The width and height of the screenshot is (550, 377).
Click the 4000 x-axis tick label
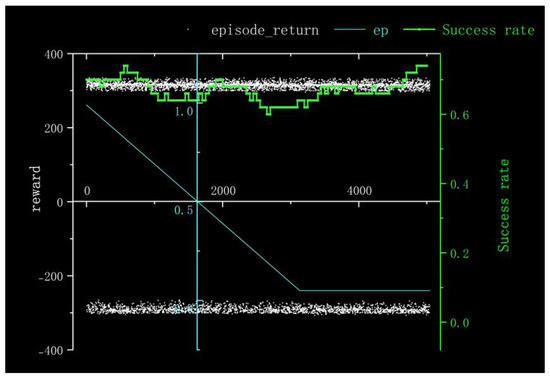click(x=359, y=191)
